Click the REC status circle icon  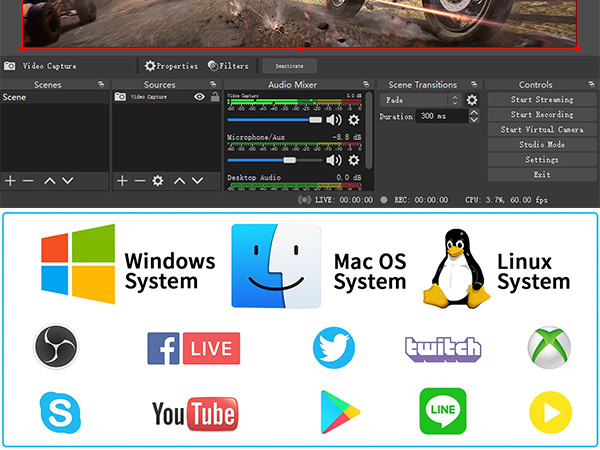(384, 200)
